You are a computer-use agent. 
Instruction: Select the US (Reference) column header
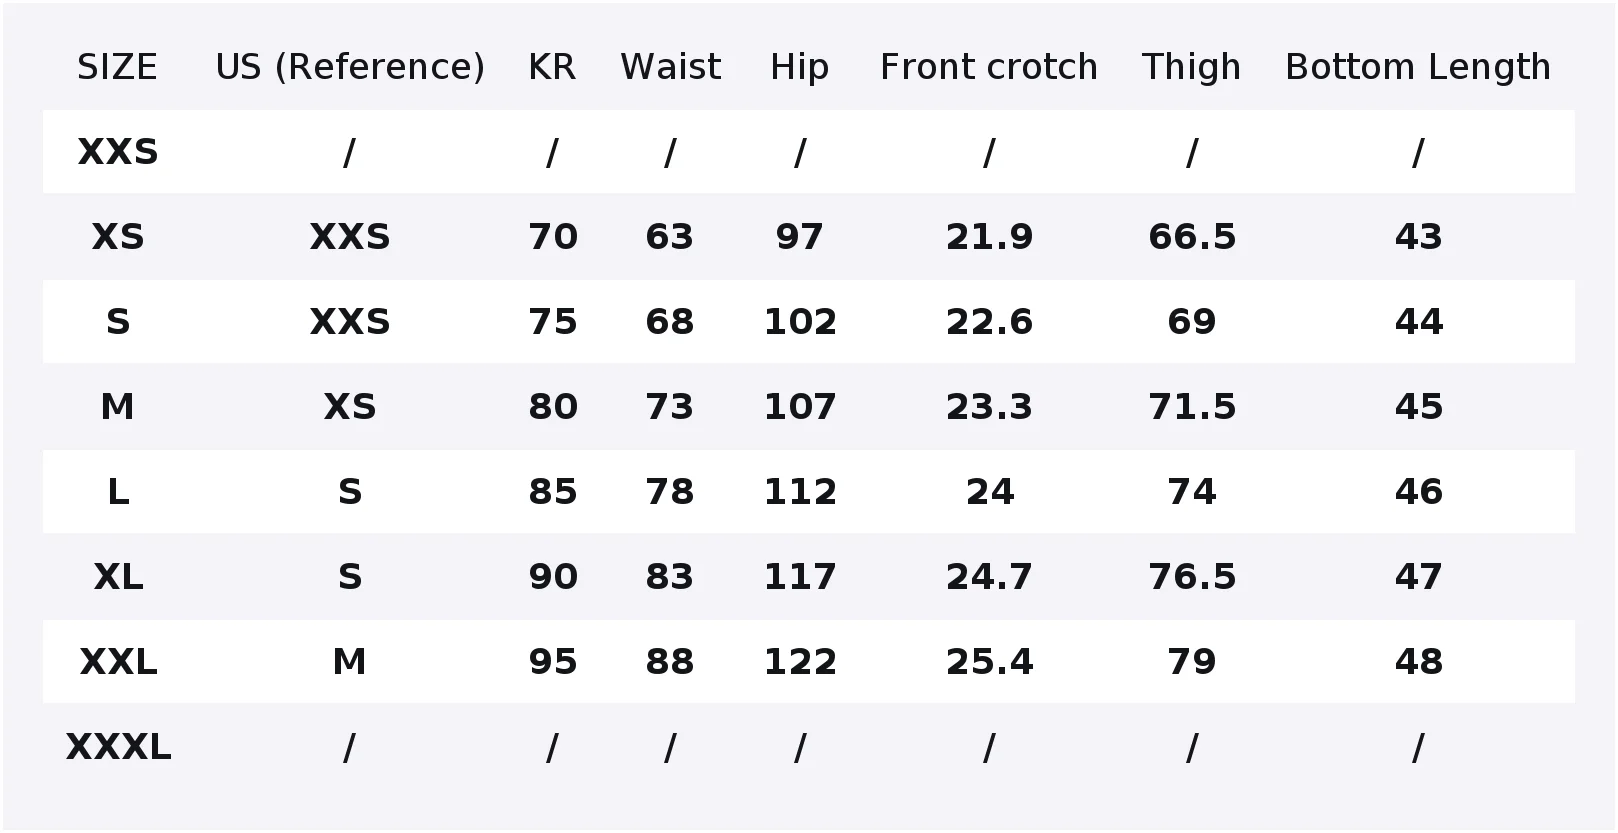pyautogui.click(x=350, y=67)
